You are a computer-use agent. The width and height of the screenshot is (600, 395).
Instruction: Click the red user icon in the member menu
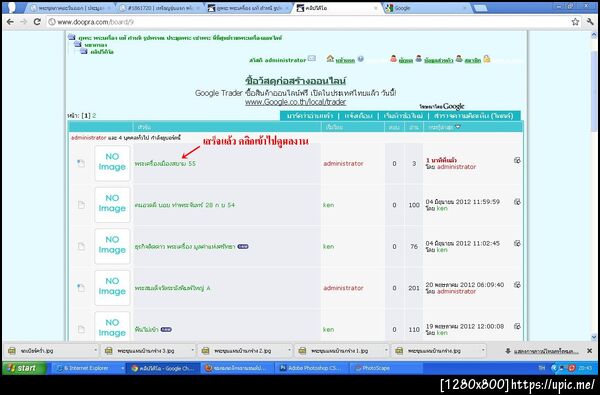coord(393,59)
